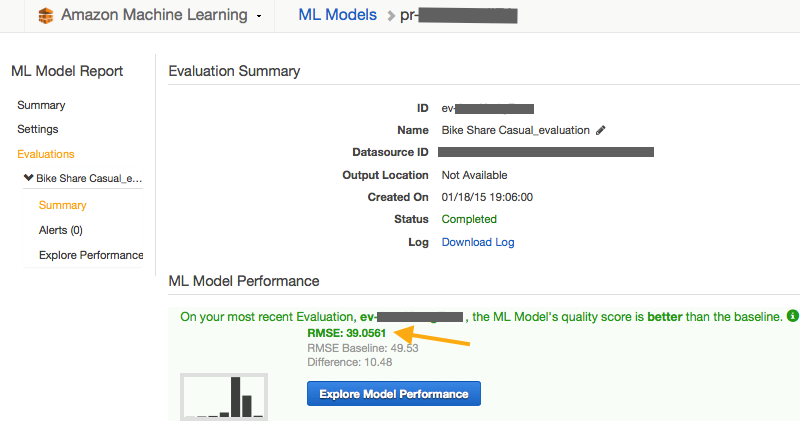Click the Amazon Machine Learning cube logo
The width and height of the screenshot is (800, 448).
[46, 16]
